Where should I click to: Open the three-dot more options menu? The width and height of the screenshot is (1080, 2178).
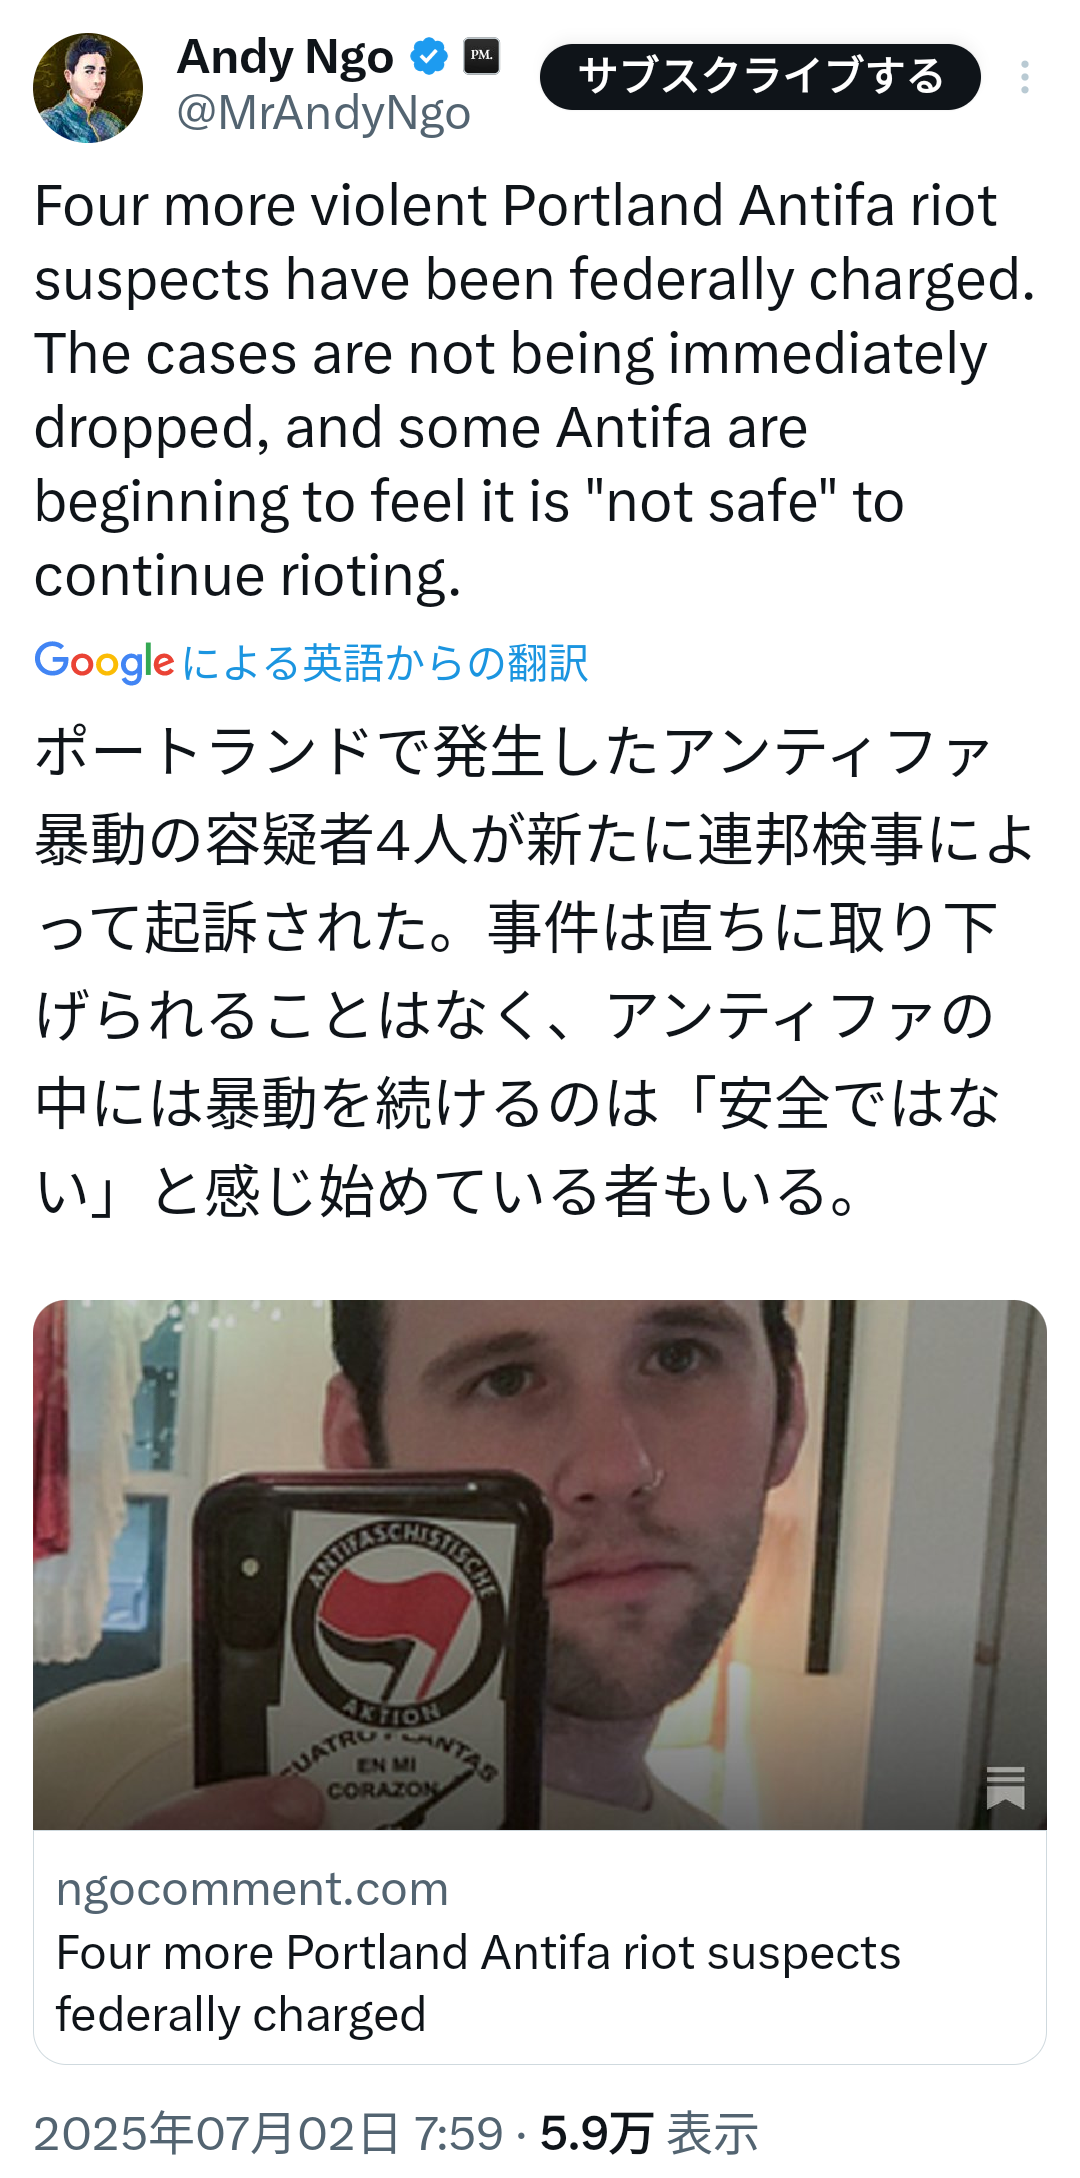tap(1024, 77)
